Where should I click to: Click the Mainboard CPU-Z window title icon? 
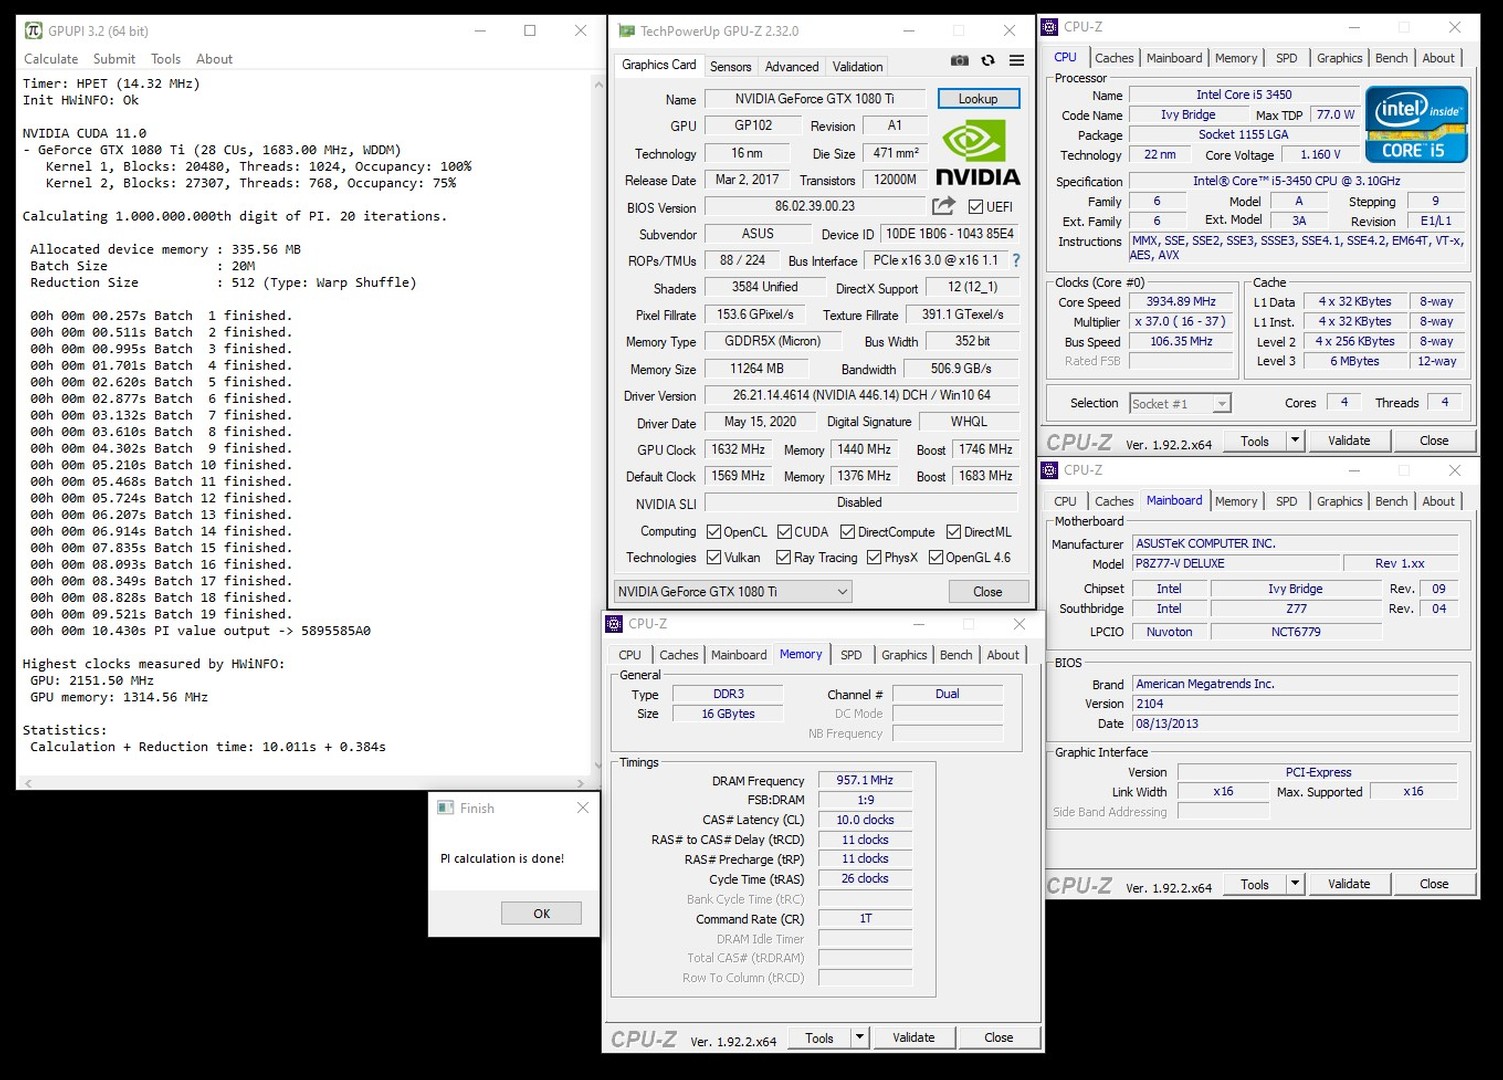point(1050,470)
